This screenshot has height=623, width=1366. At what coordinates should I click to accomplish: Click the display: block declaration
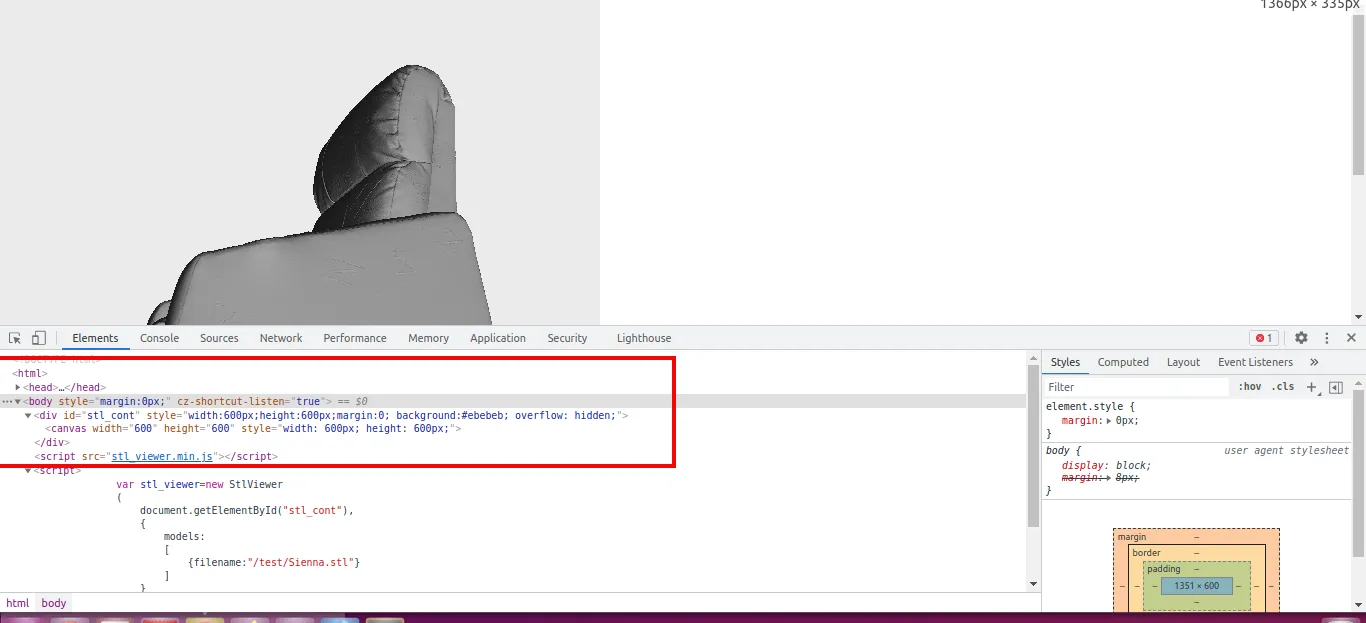[x=1106, y=465]
